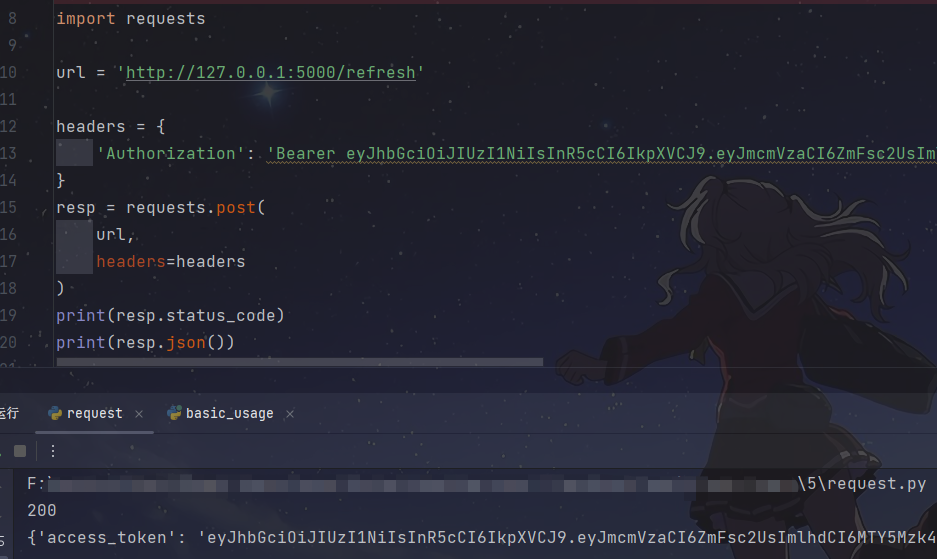
Task: Switch to the basic_usage run tab
Action: 229,414
